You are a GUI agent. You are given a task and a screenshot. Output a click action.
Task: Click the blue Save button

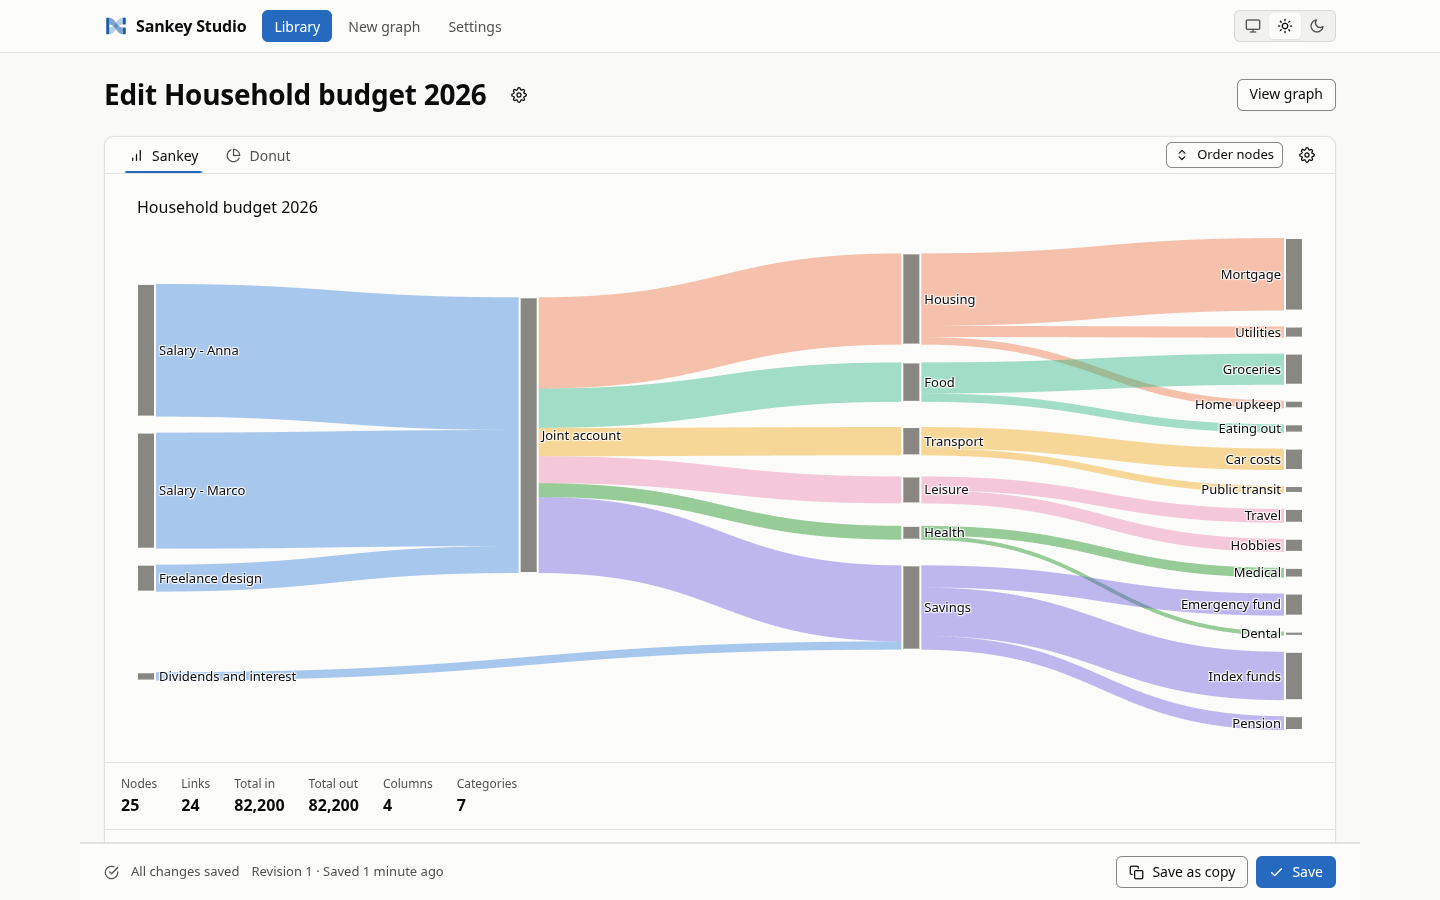[1296, 872]
